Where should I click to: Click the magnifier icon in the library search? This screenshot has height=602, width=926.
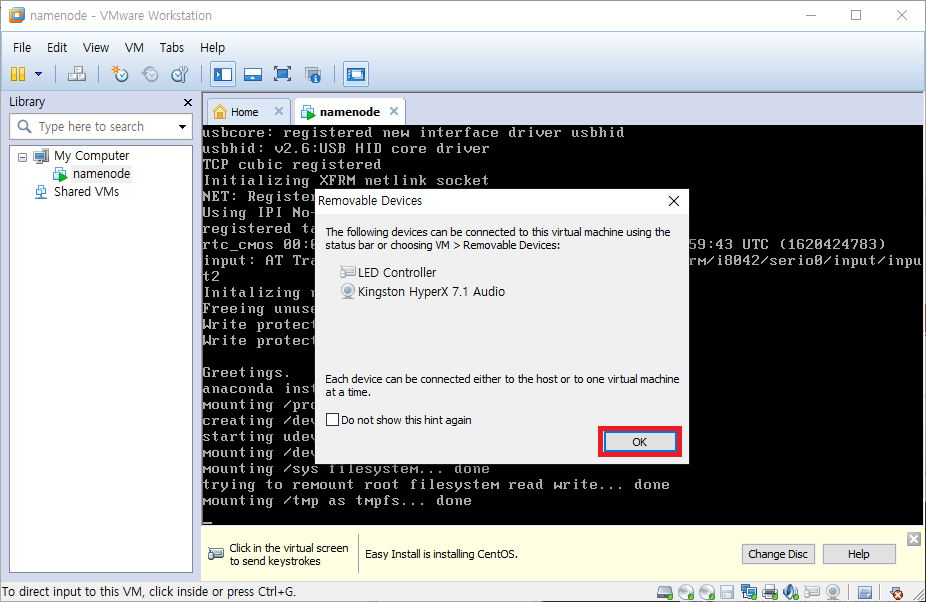[x=24, y=126]
